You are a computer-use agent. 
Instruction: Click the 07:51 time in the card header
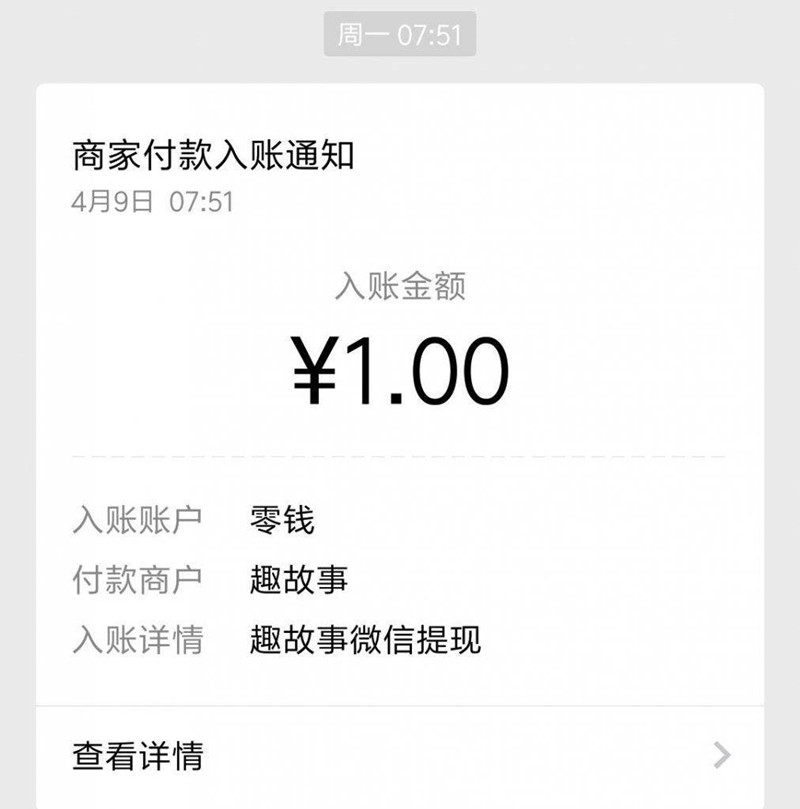click(x=202, y=201)
